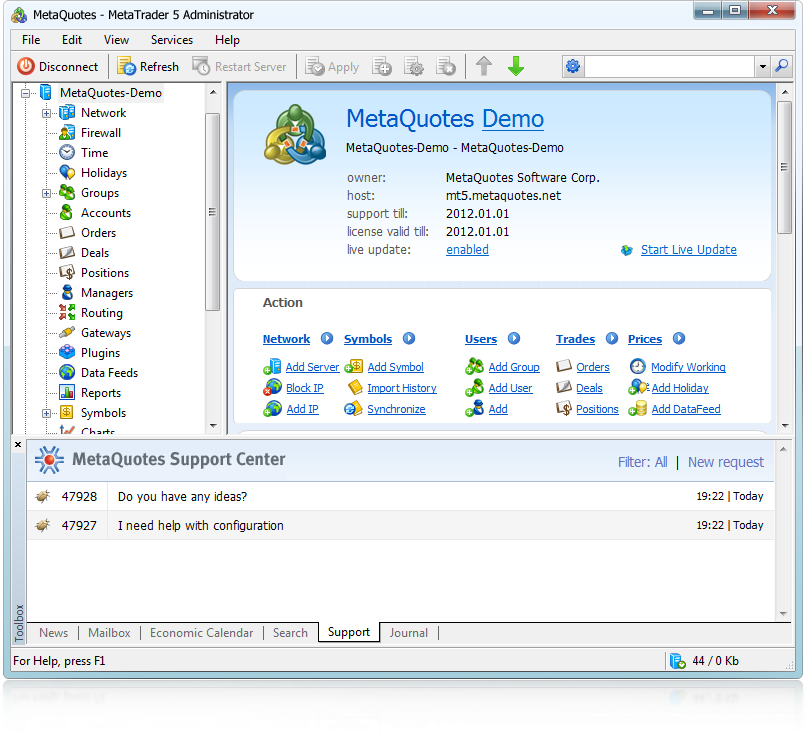Select Firewall in the navigation tree

coord(101,133)
